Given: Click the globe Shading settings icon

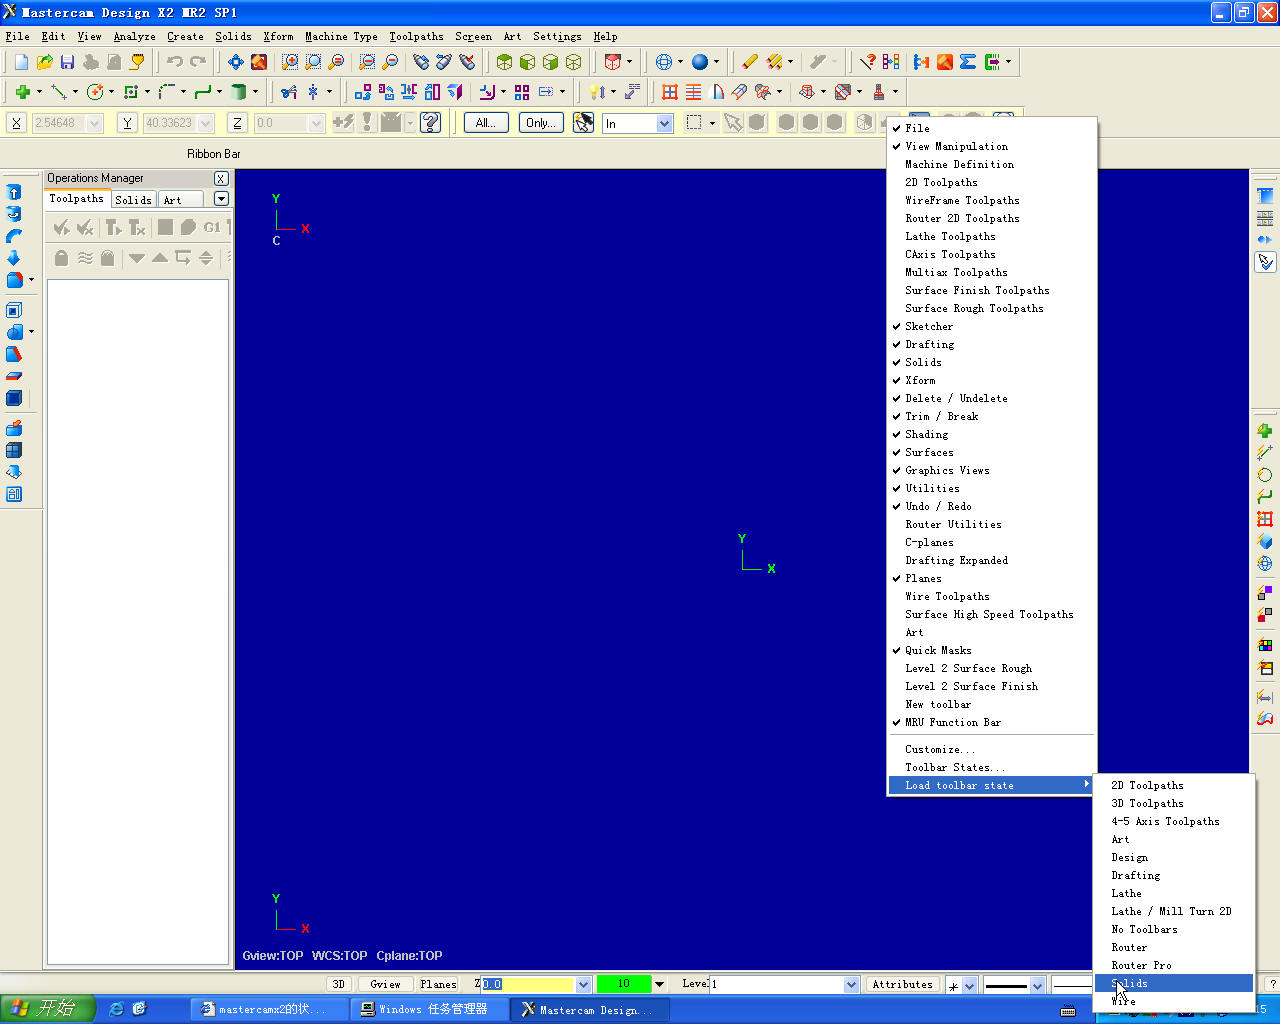Looking at the screenshot, I should coord(664,62).
